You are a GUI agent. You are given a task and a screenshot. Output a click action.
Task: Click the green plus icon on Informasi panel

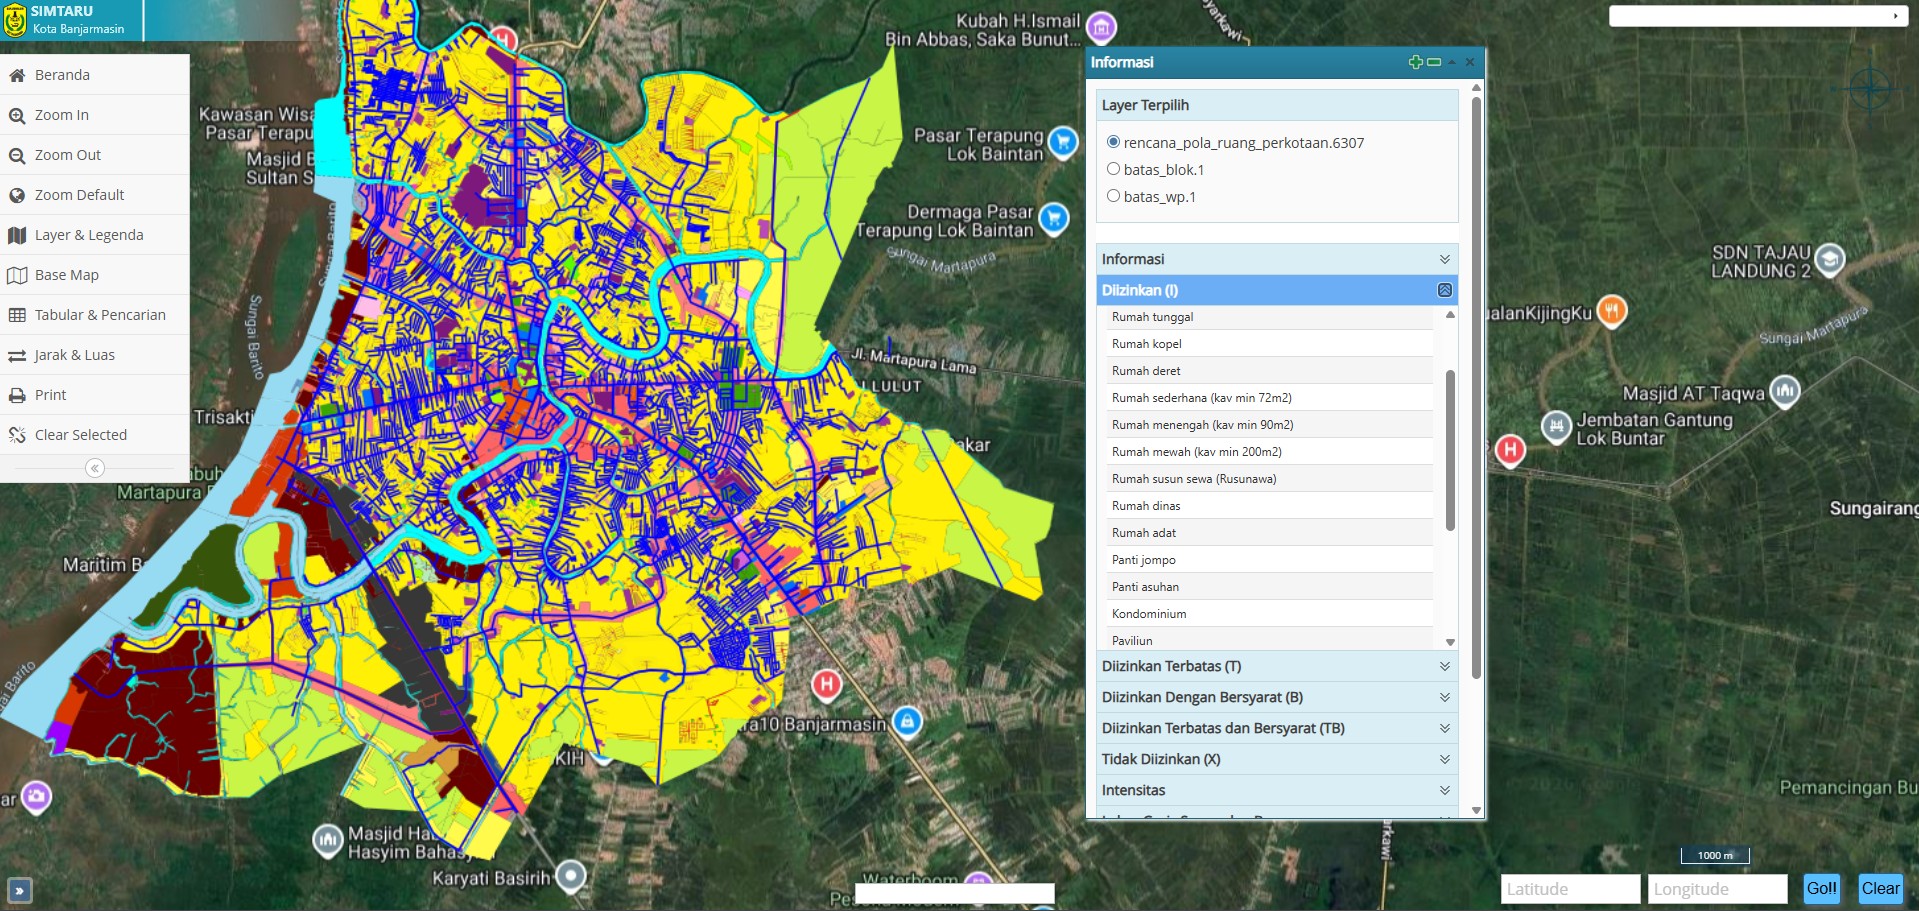coord(1415,61)
